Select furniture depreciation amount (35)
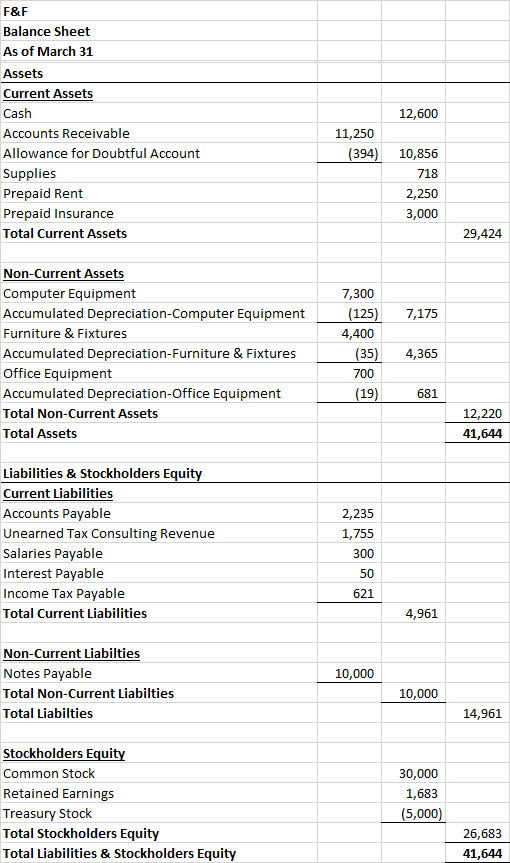 (x=366, y=354)
